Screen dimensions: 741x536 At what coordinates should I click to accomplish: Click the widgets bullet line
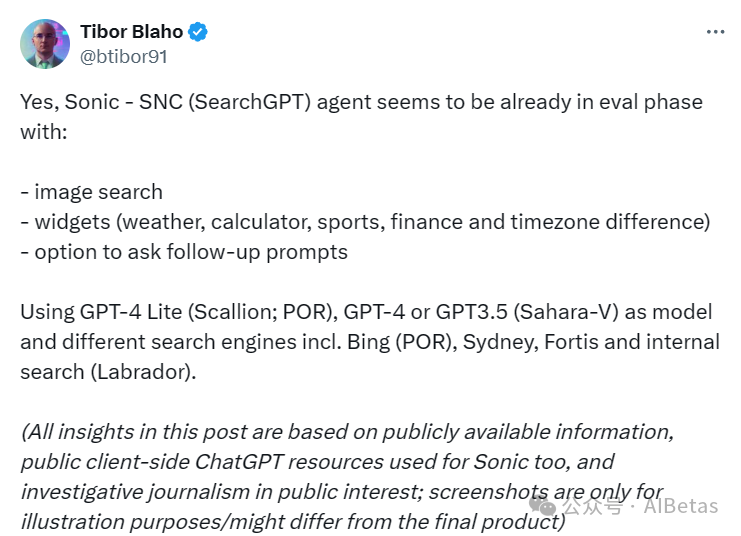(365, 221)
